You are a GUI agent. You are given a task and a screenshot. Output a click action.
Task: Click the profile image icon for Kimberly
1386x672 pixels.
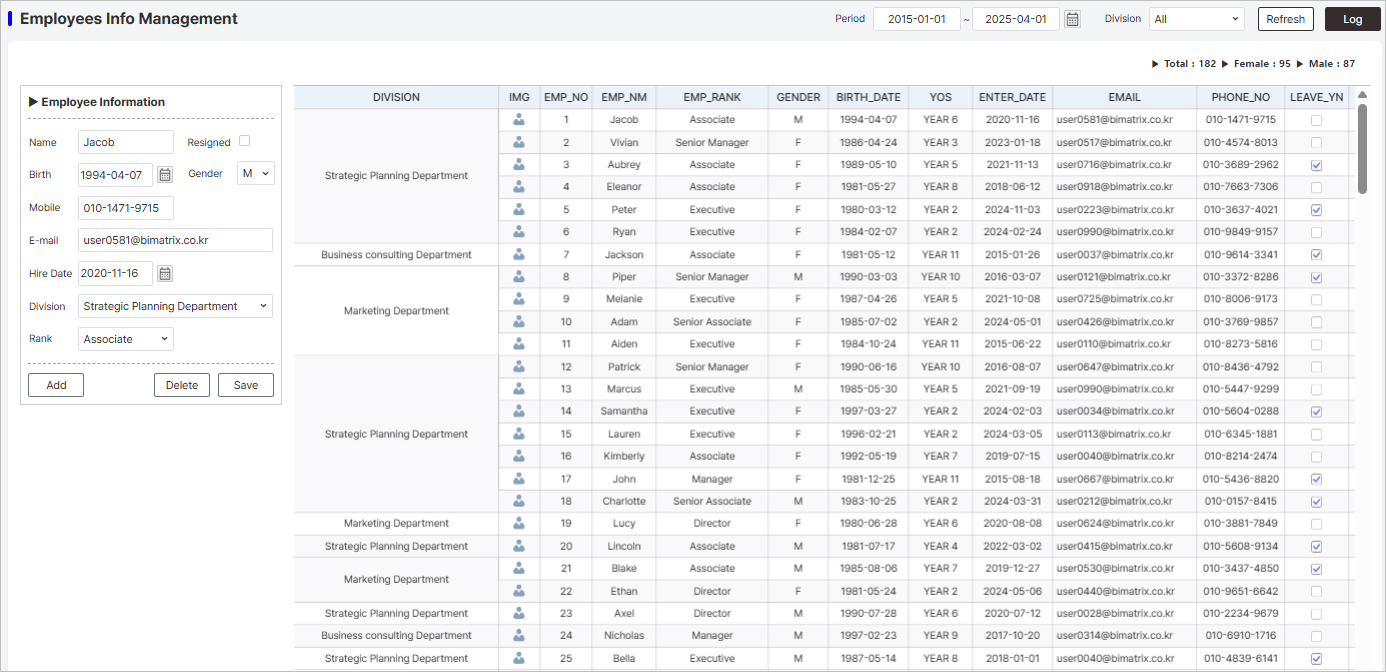pos(519,456)
